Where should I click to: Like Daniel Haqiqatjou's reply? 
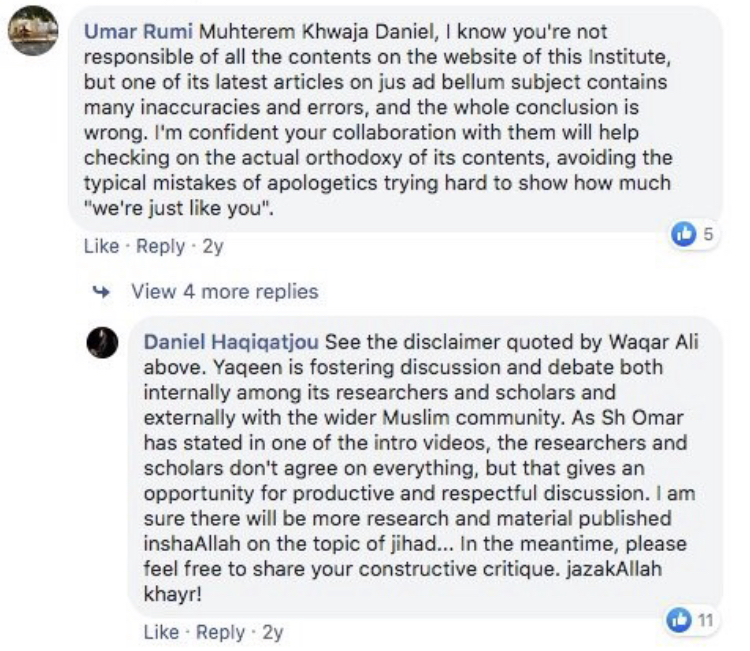click(161, 632)
